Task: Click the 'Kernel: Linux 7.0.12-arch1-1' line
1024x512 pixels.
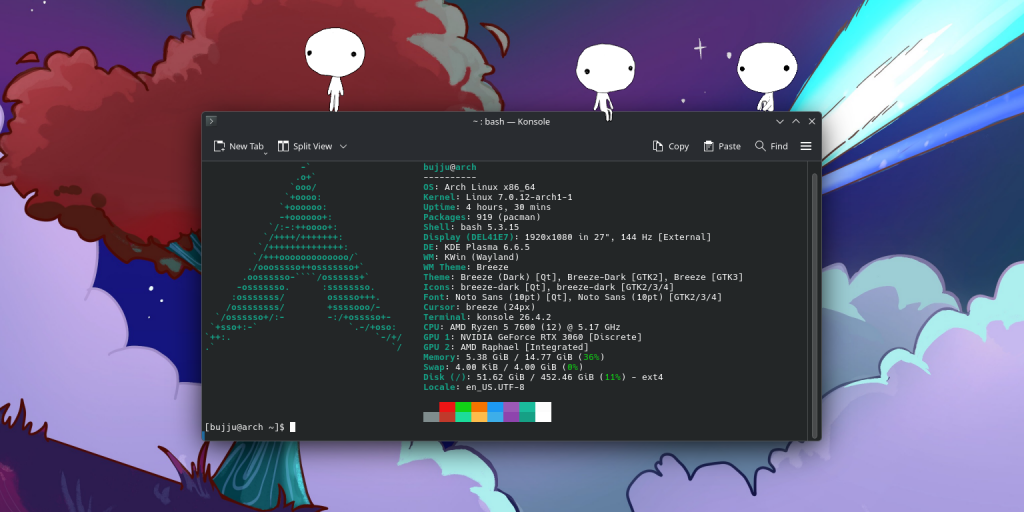Action: 498,197
